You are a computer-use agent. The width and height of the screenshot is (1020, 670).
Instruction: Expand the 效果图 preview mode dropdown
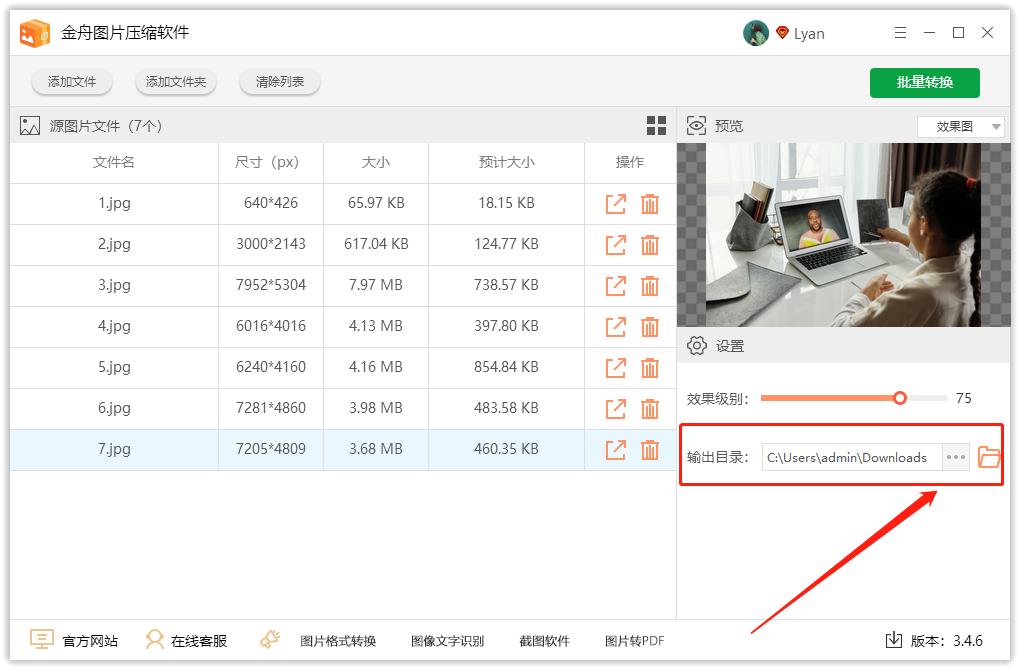(959, 125)
